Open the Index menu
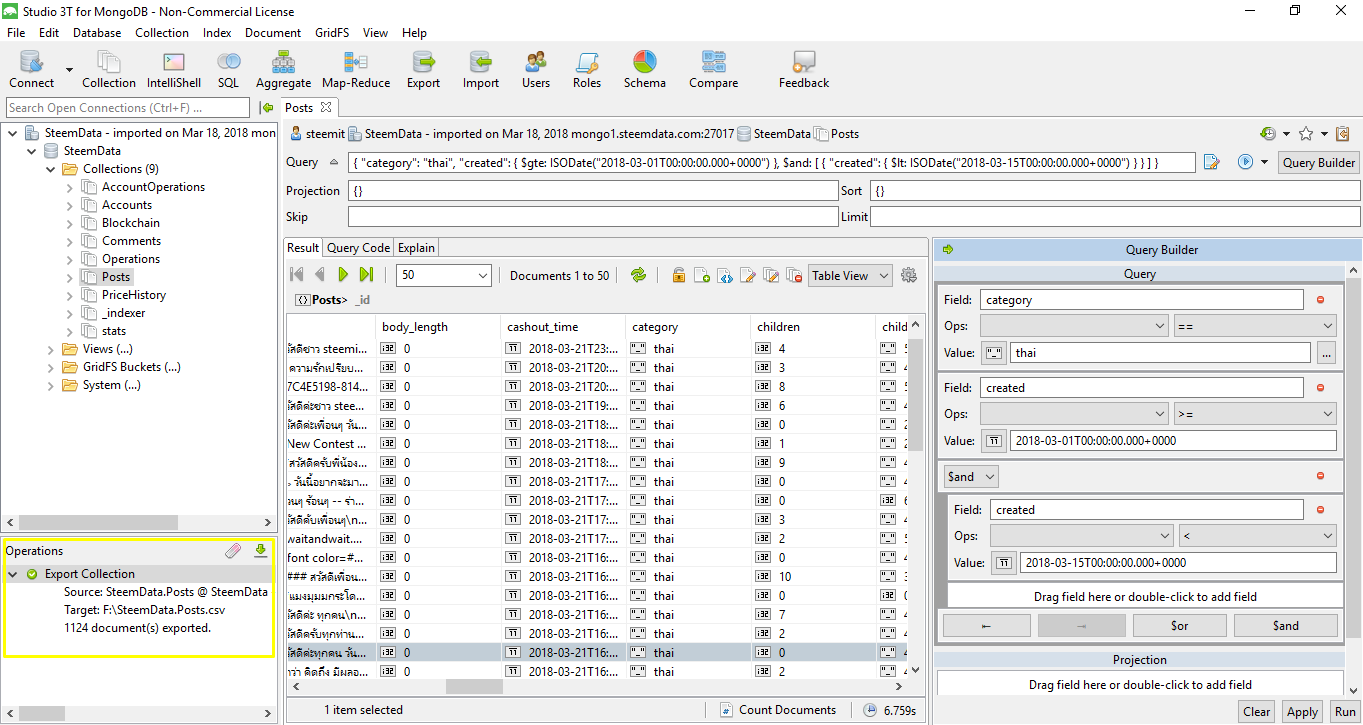Viewport: 1363px width, 725px height. coord(217,33)
